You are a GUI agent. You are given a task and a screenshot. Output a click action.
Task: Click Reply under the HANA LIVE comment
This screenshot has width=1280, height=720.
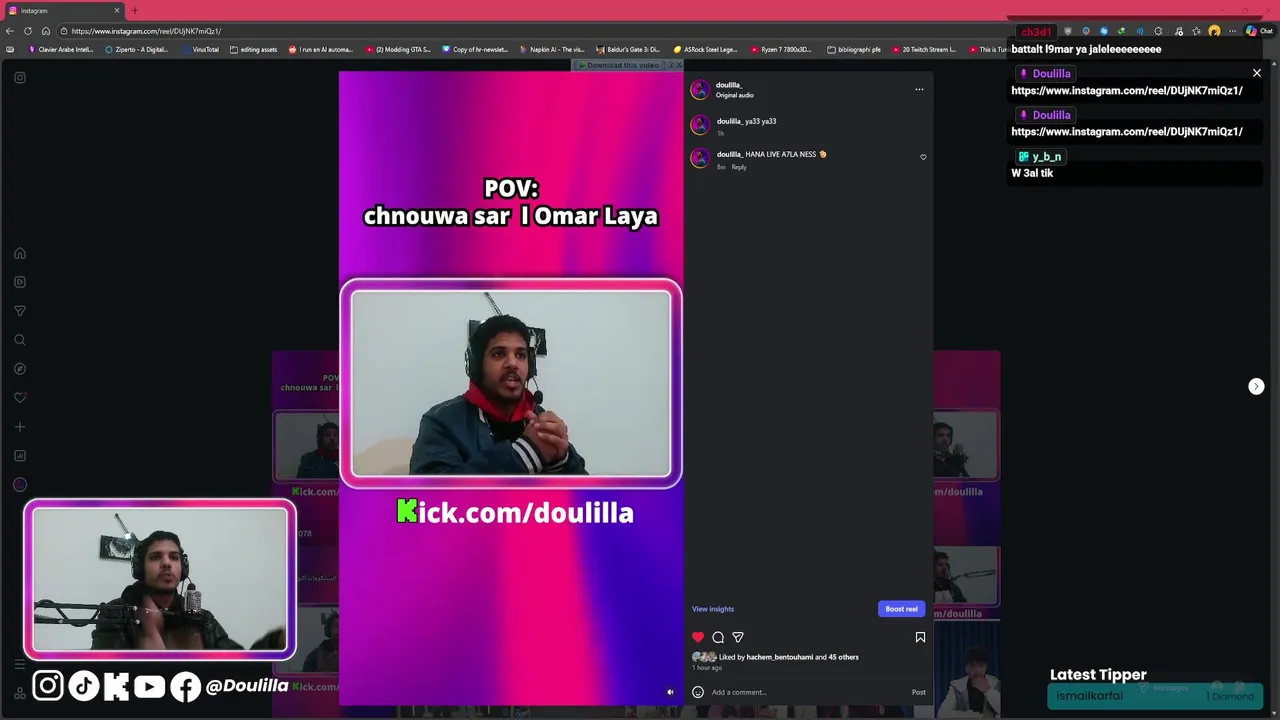pyautogui.click(x=739, y=167)
